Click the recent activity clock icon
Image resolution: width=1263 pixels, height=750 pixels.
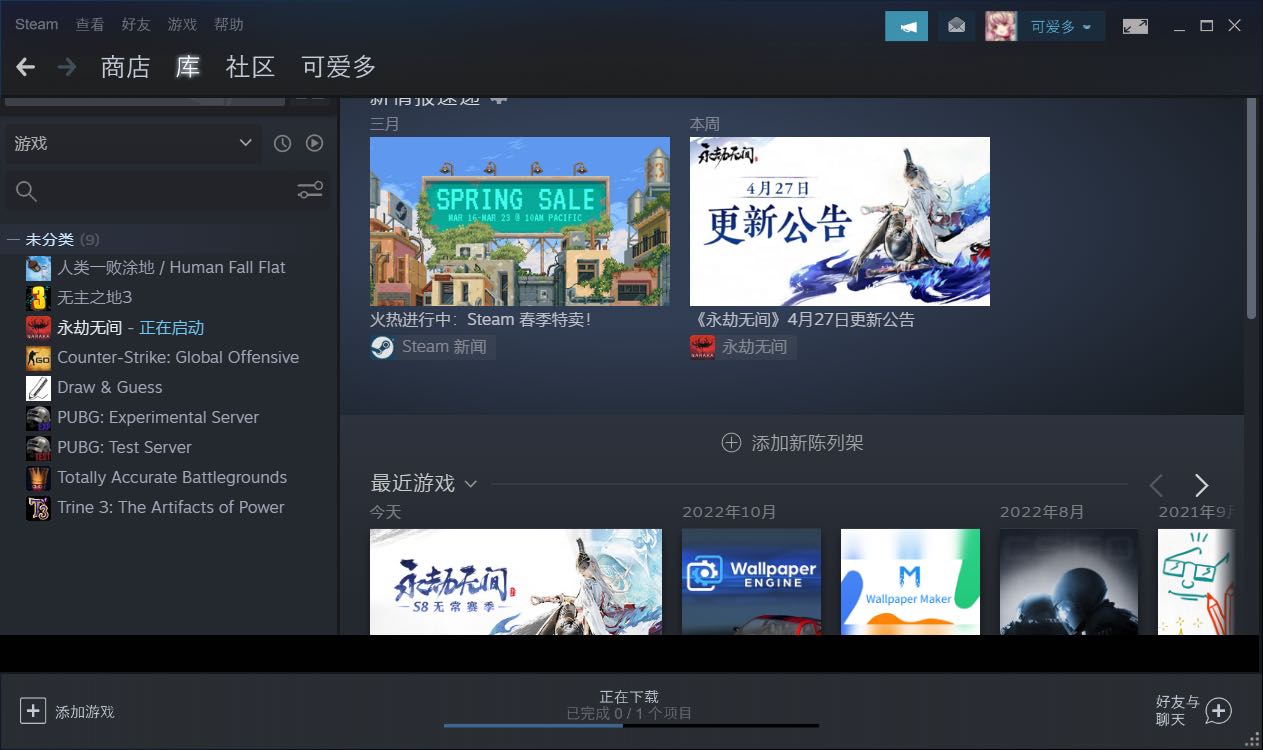283,144
